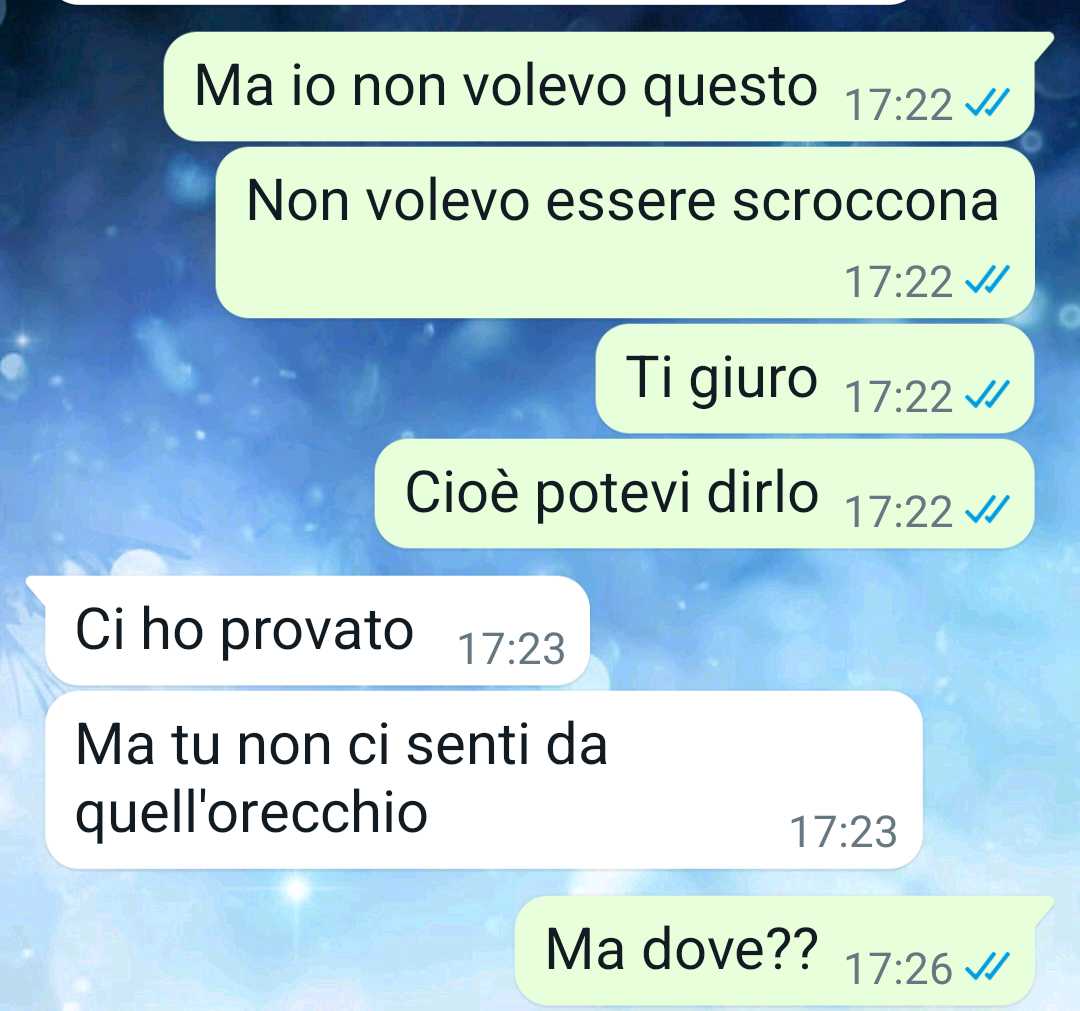
Task: Click blue double-check on 'Non volevo essere scroccona'
Action: 987,280
